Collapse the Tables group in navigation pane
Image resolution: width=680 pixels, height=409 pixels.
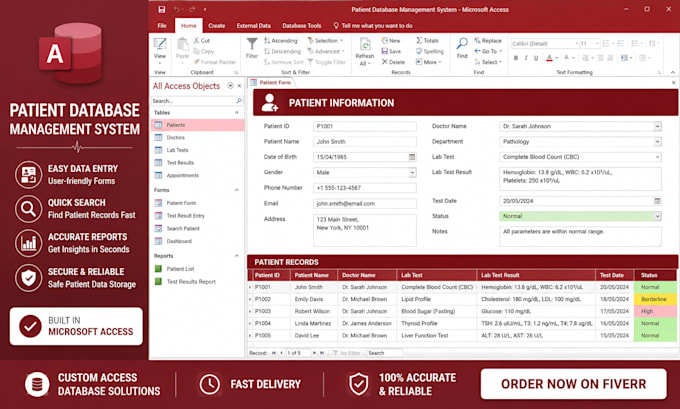[x=237, y=113]
